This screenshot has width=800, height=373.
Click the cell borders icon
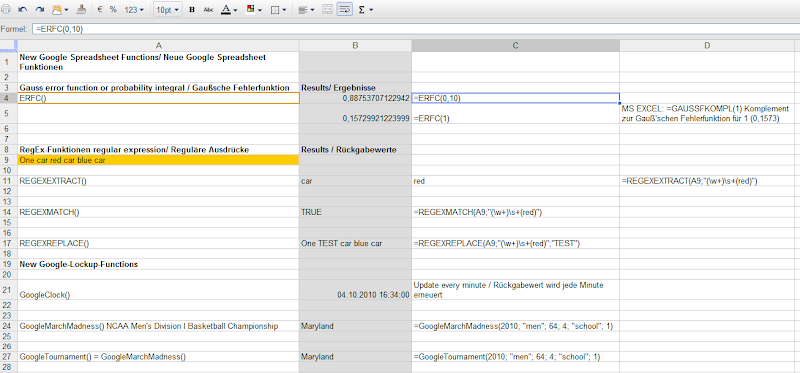pos(275,9)
